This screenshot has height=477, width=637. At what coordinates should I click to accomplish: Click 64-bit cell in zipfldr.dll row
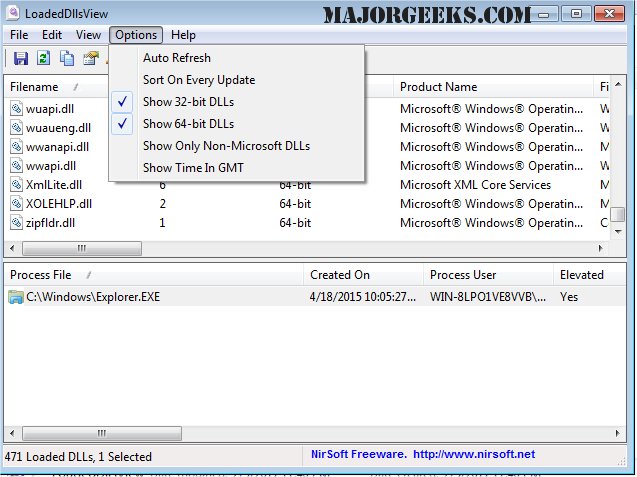(x=295, y=223)
